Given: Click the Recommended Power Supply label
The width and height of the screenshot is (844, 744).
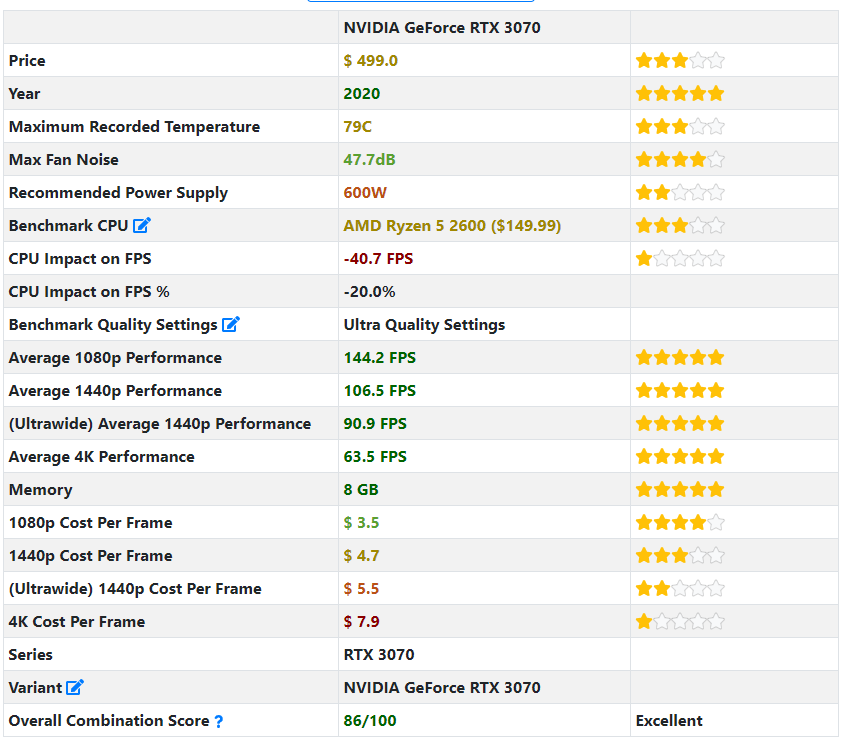Looking at the screenshot, I should click(118, 193).
